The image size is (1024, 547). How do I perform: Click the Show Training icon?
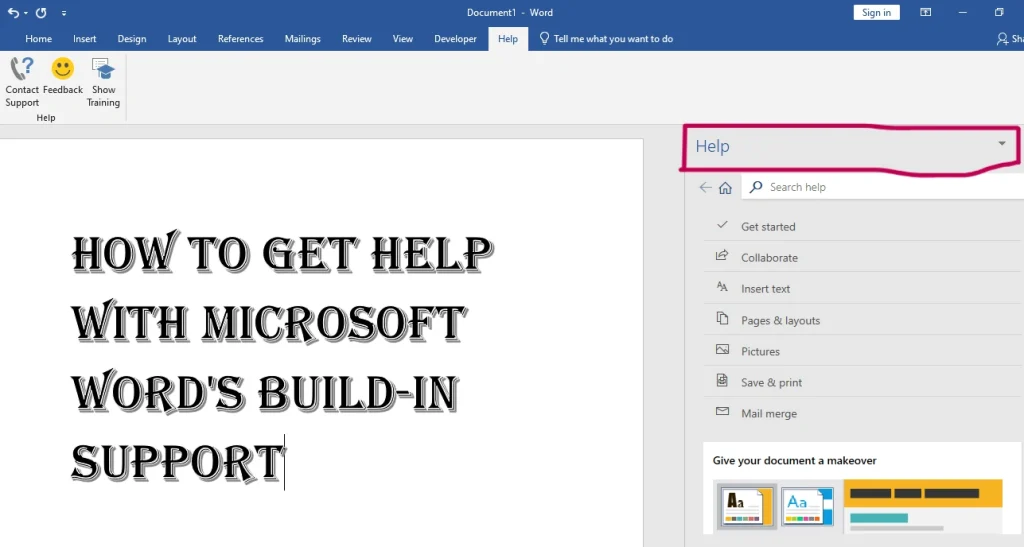103,69
